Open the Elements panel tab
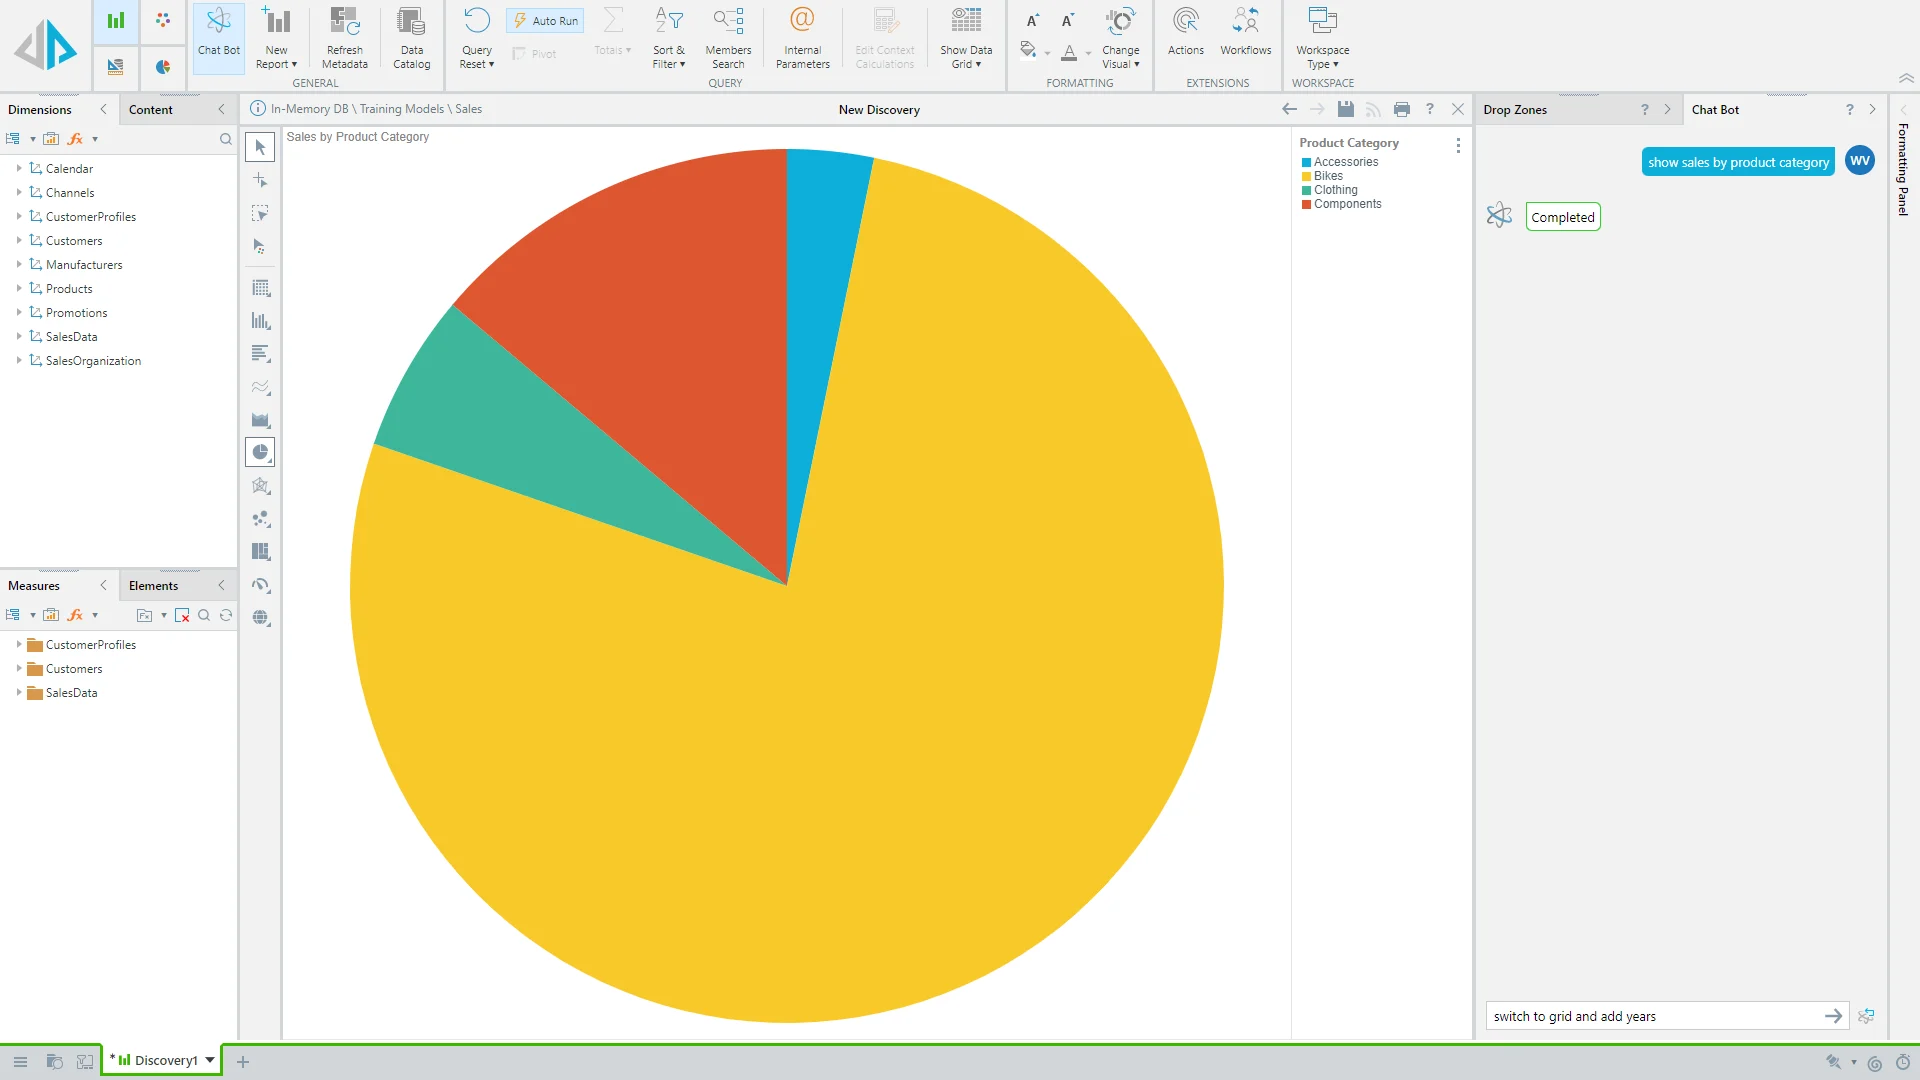Image resolution: width=1920 pixels, height=1080 pixels. [153, 586]
